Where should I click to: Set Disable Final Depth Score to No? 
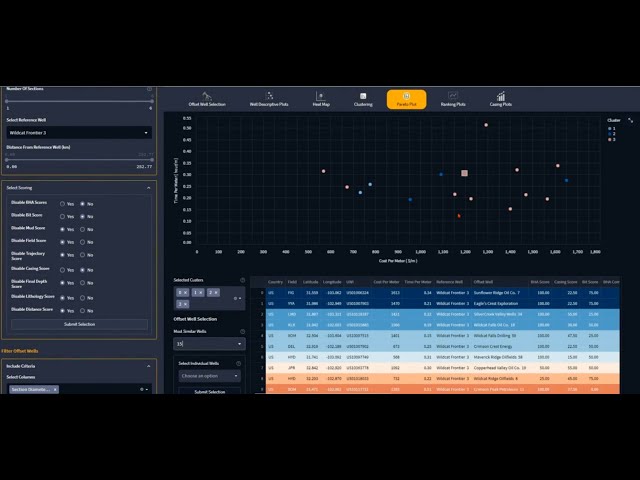click(x=82, y=283)
